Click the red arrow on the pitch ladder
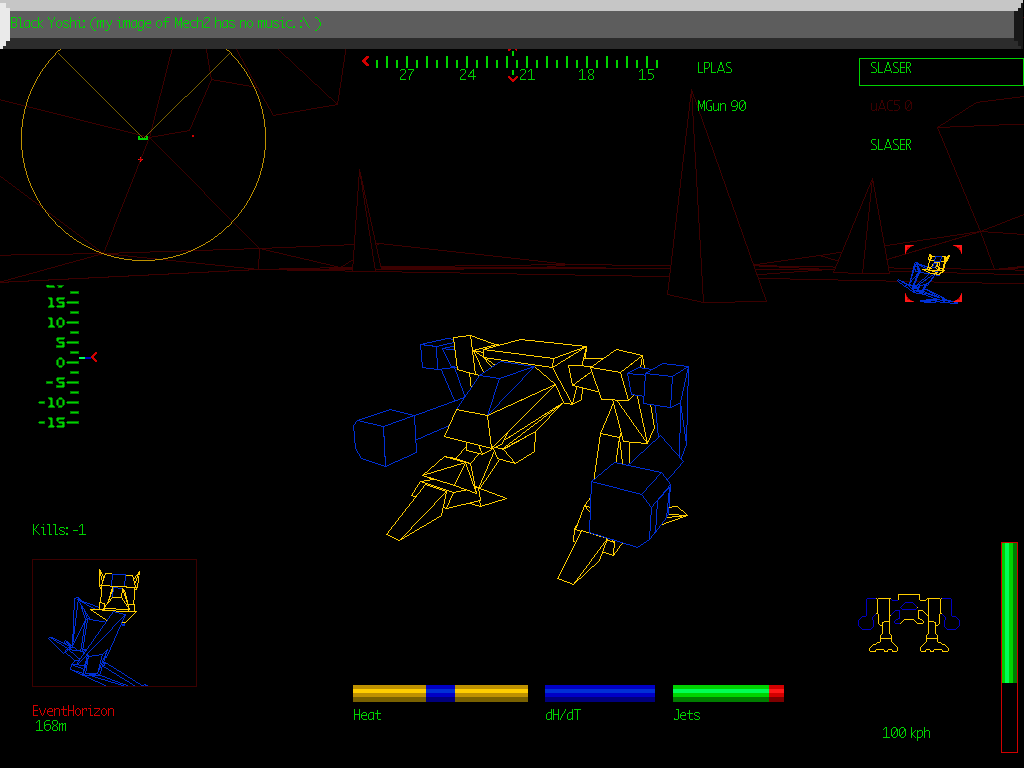Image resolution: width=1024 pixels, height=768 pixels. [x=93, y=356]
